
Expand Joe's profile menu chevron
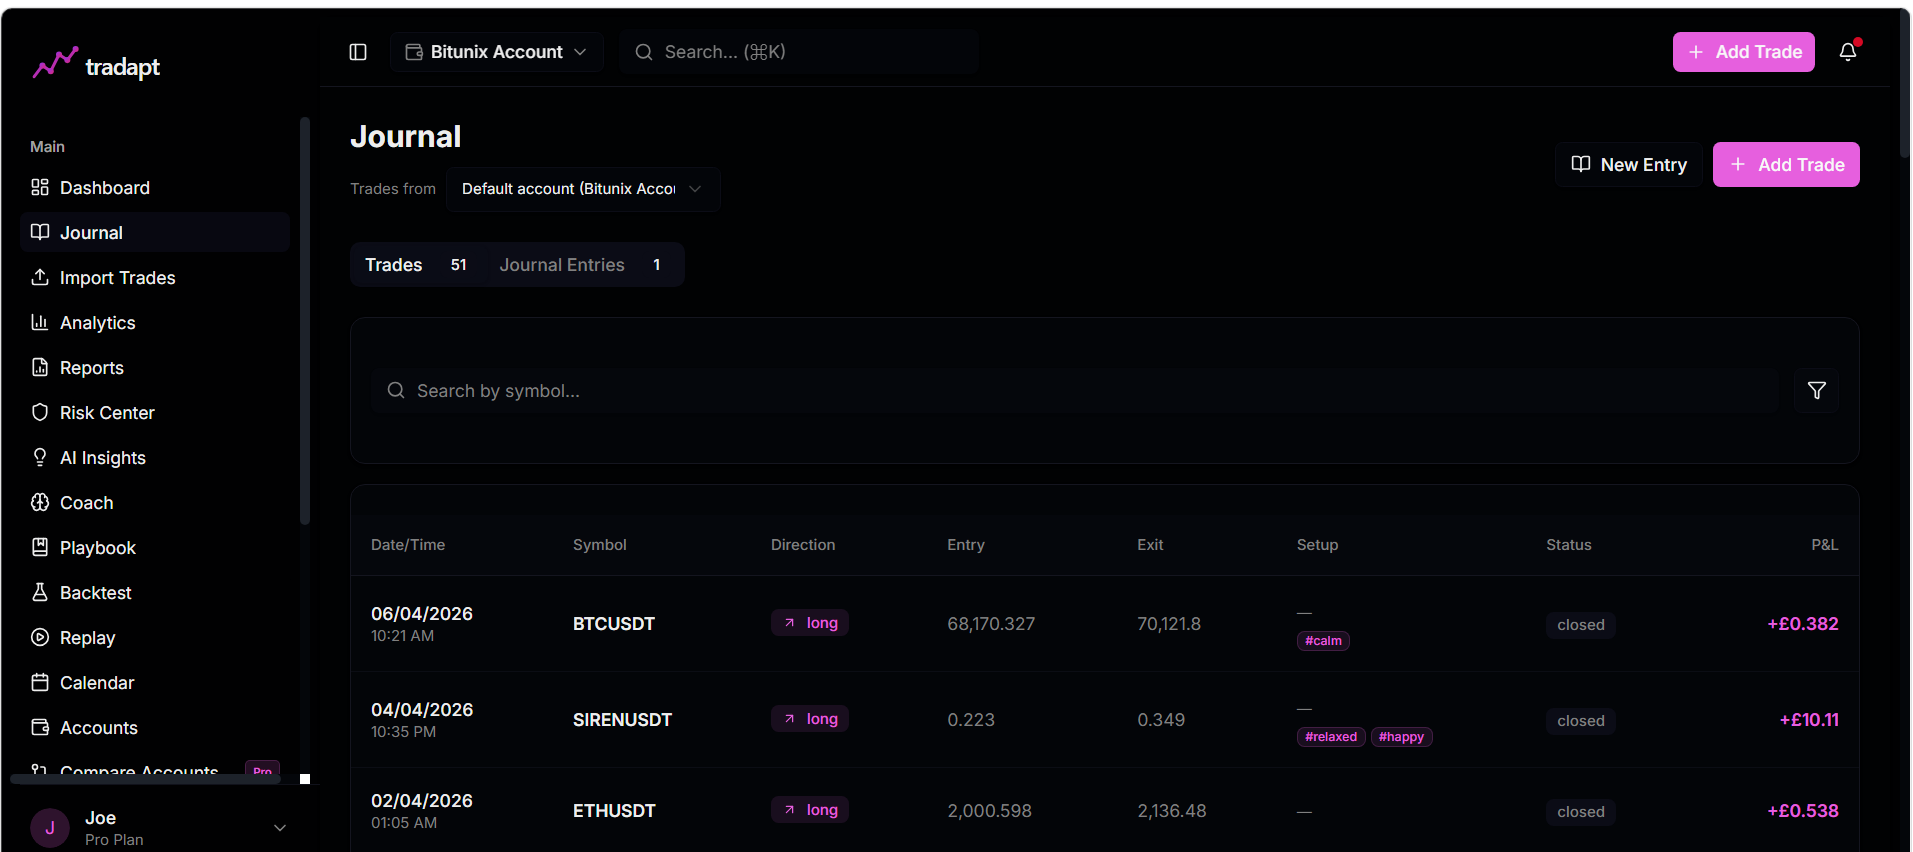(x=280, y=828)
